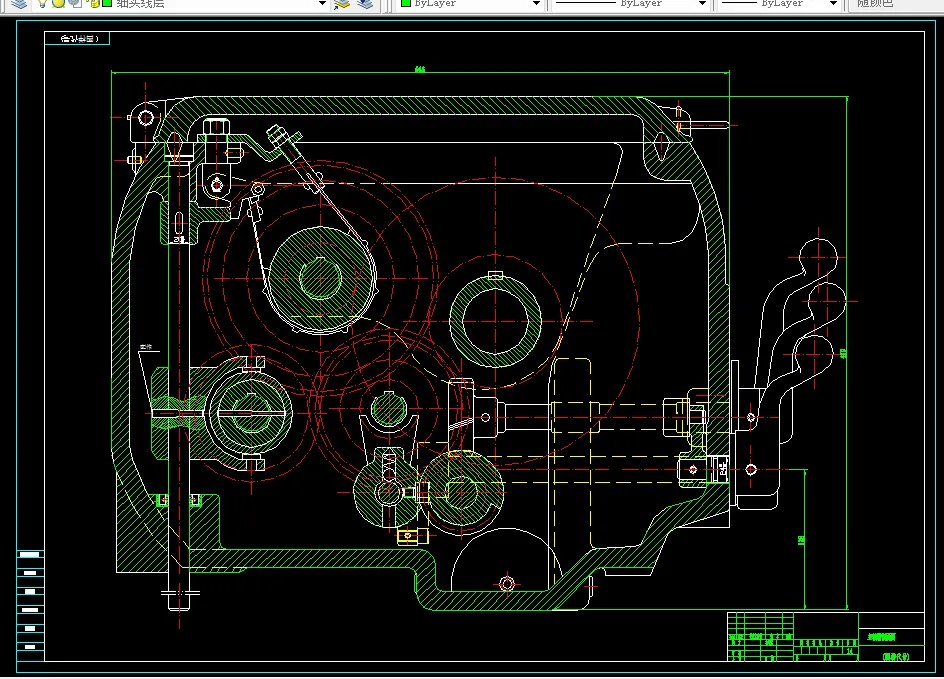This screenshot has width=944, height=679.
Task: Select the title block table in drawing
Action: point(824,637)
